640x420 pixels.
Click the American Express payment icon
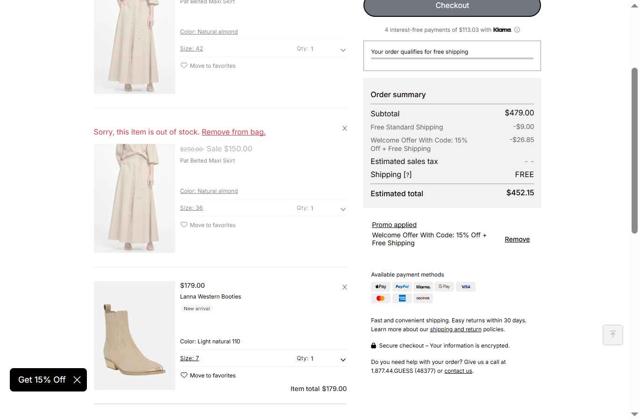402,299
